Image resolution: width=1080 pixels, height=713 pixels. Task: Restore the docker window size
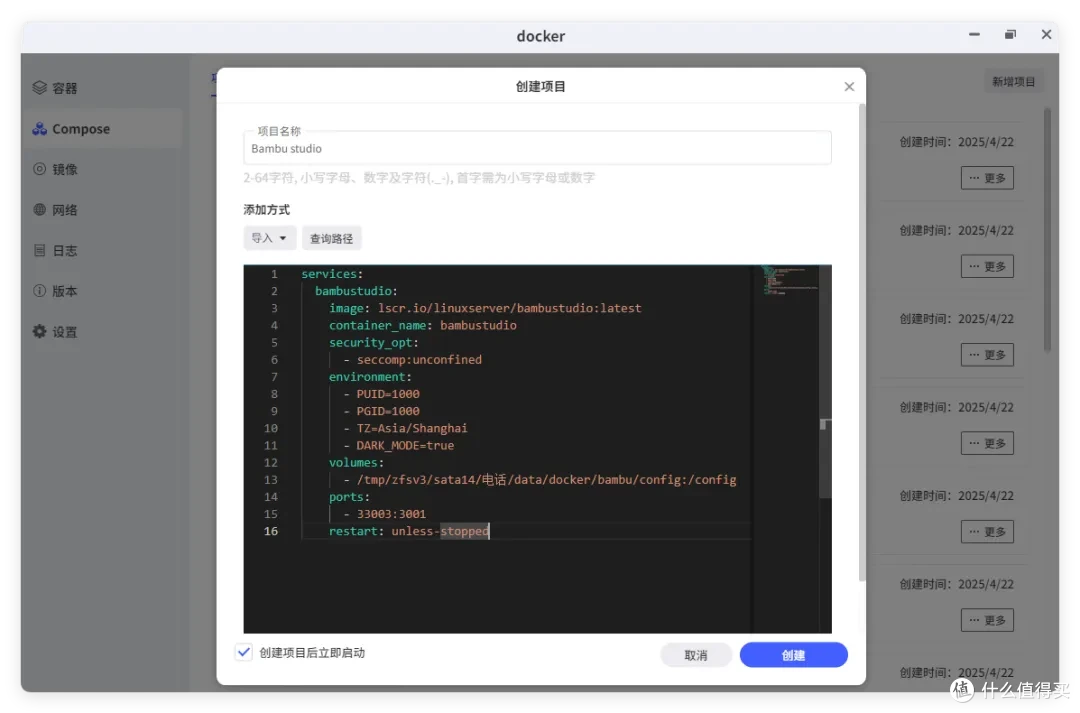pos(1010,34)
